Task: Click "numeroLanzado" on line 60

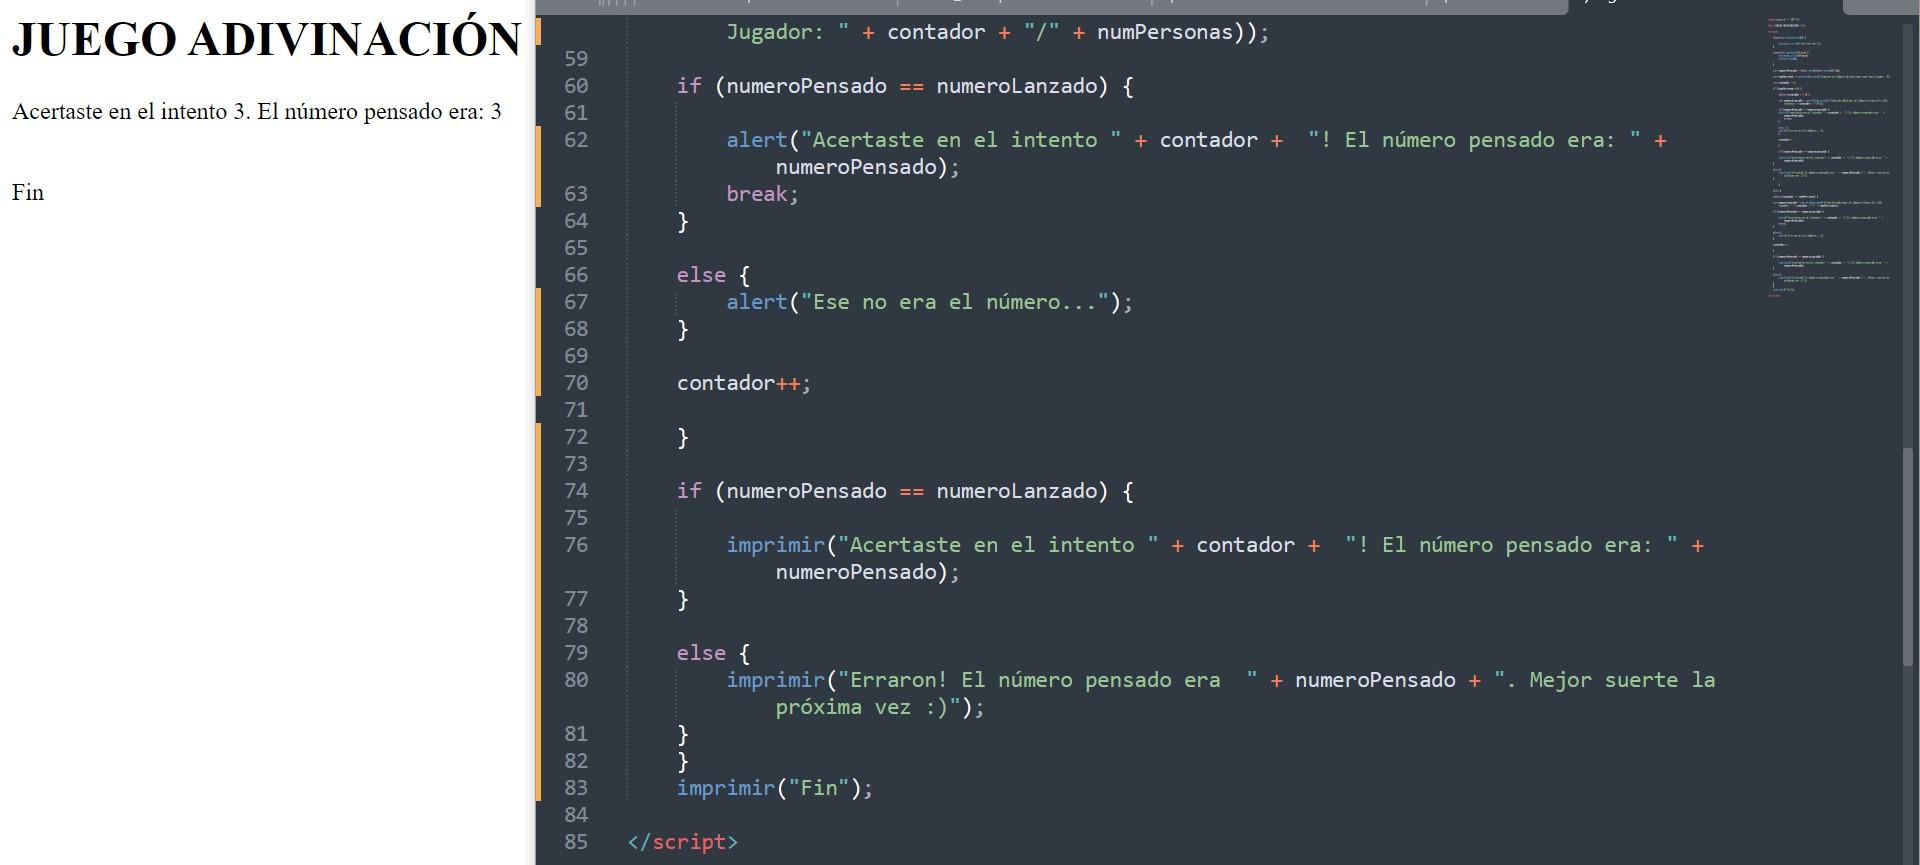Action: click(1017, 86)
